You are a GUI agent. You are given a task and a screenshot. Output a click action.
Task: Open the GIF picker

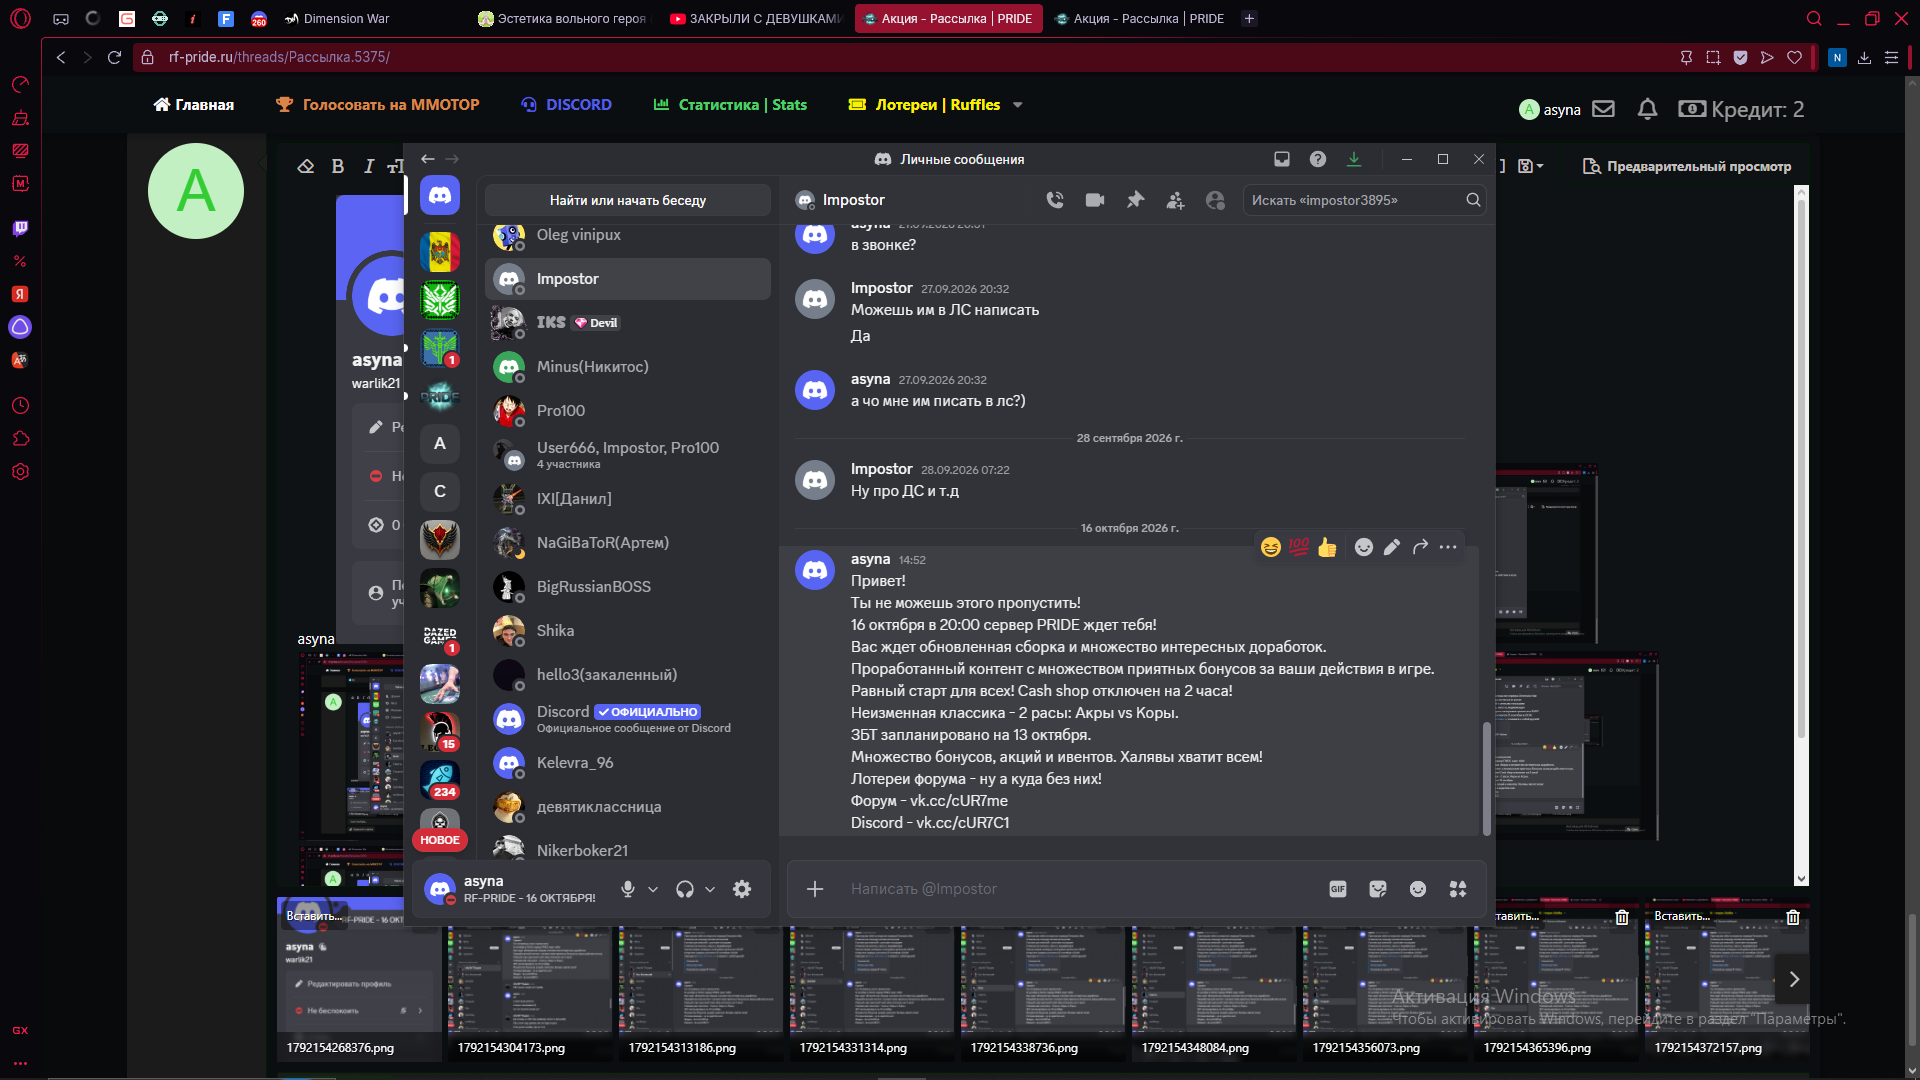point(1338,889)
